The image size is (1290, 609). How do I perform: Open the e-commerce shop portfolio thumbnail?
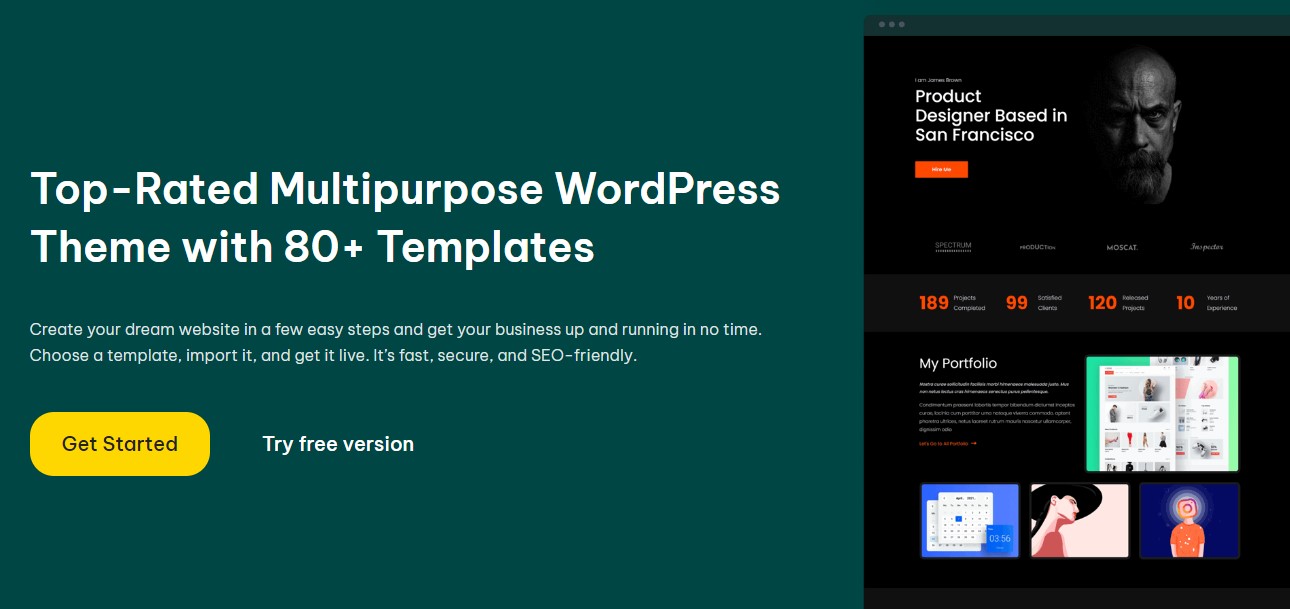tap(1162, 414)
